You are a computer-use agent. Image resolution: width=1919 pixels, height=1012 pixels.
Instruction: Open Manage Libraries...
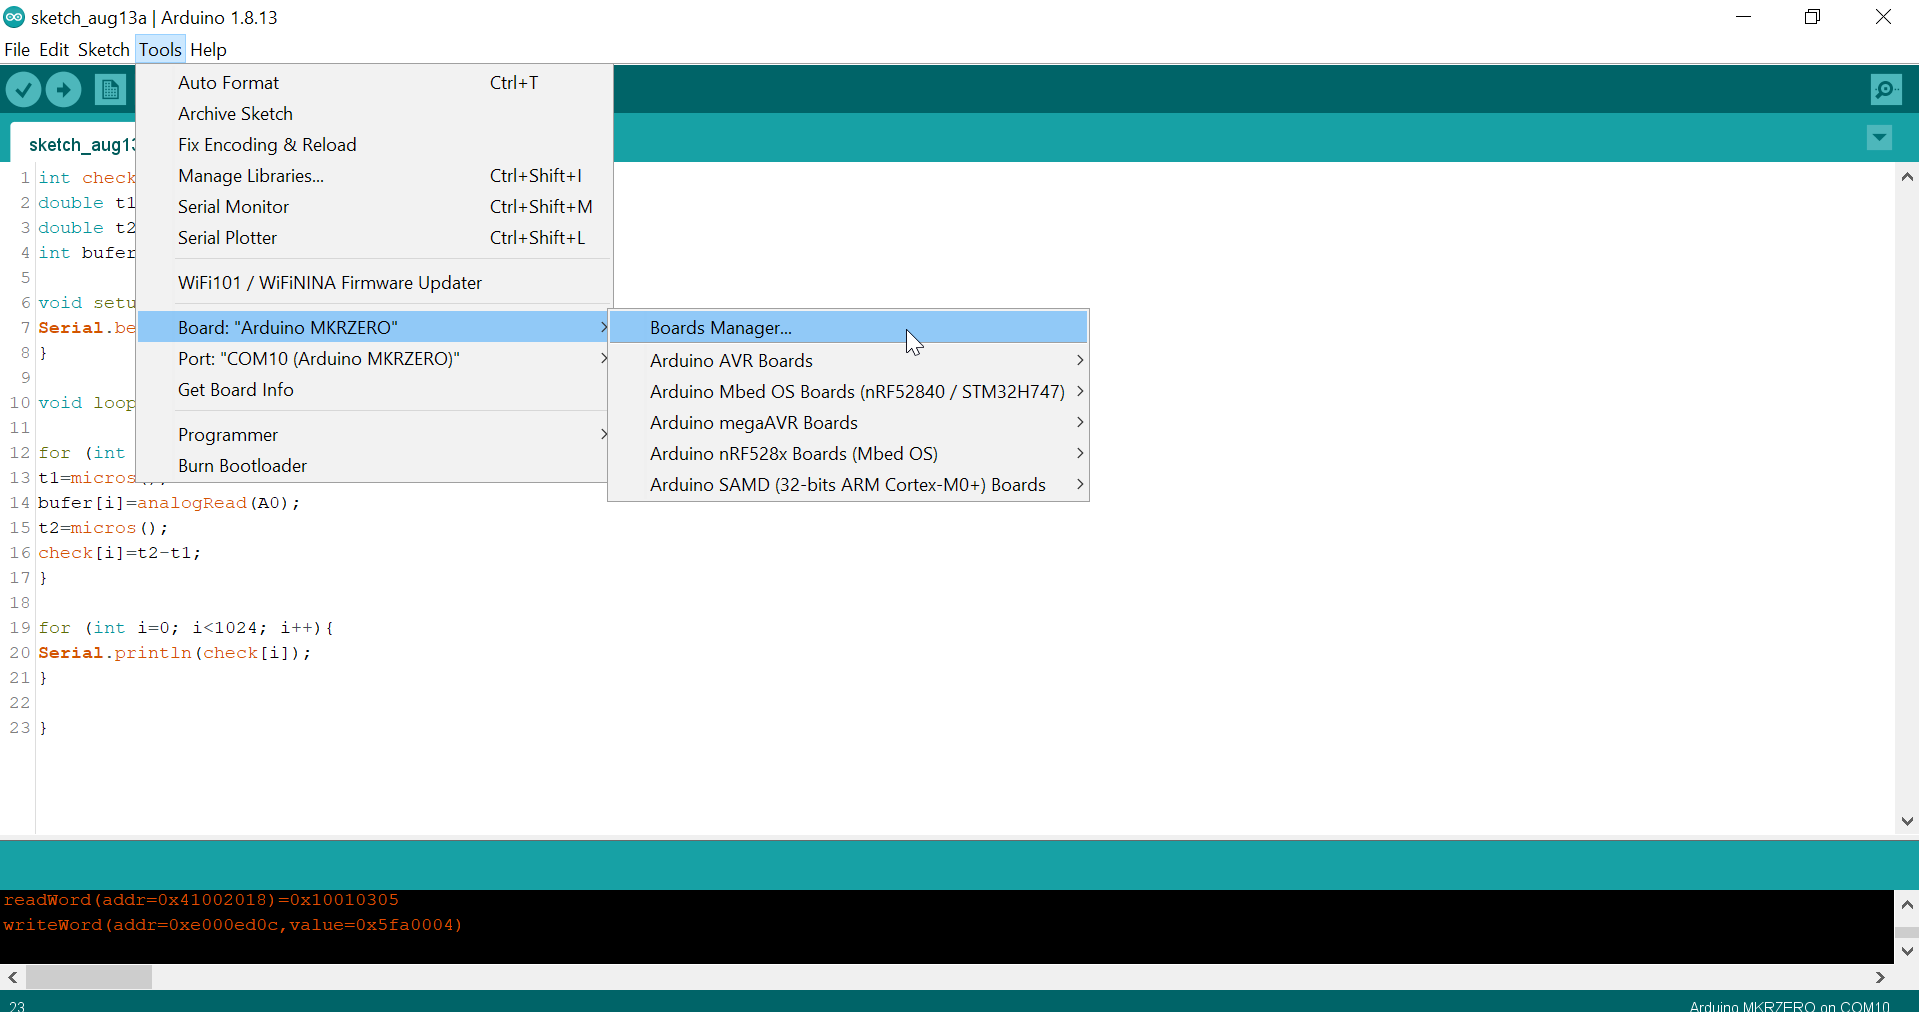click(375, 176)
